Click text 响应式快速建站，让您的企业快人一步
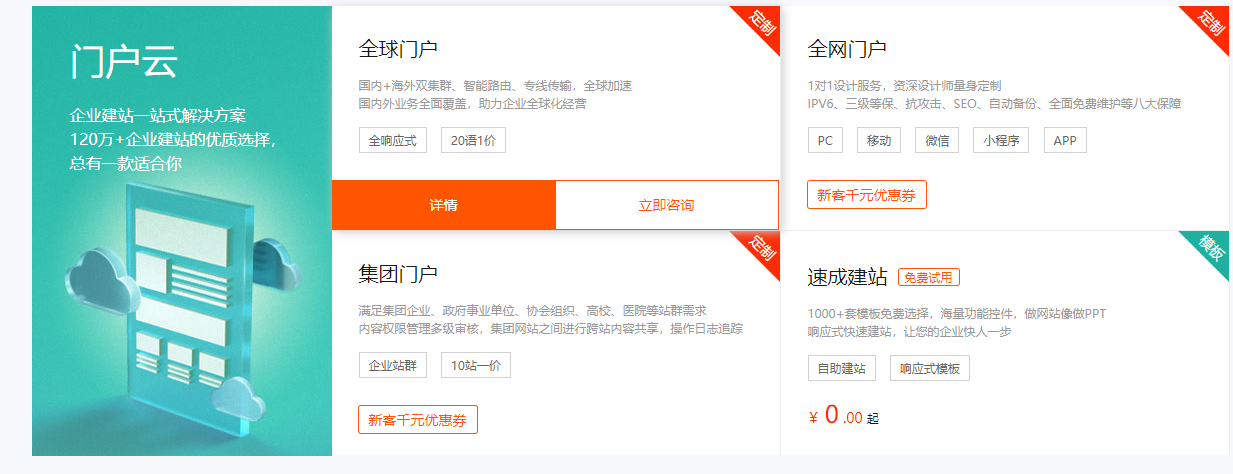 coord(909,331)
